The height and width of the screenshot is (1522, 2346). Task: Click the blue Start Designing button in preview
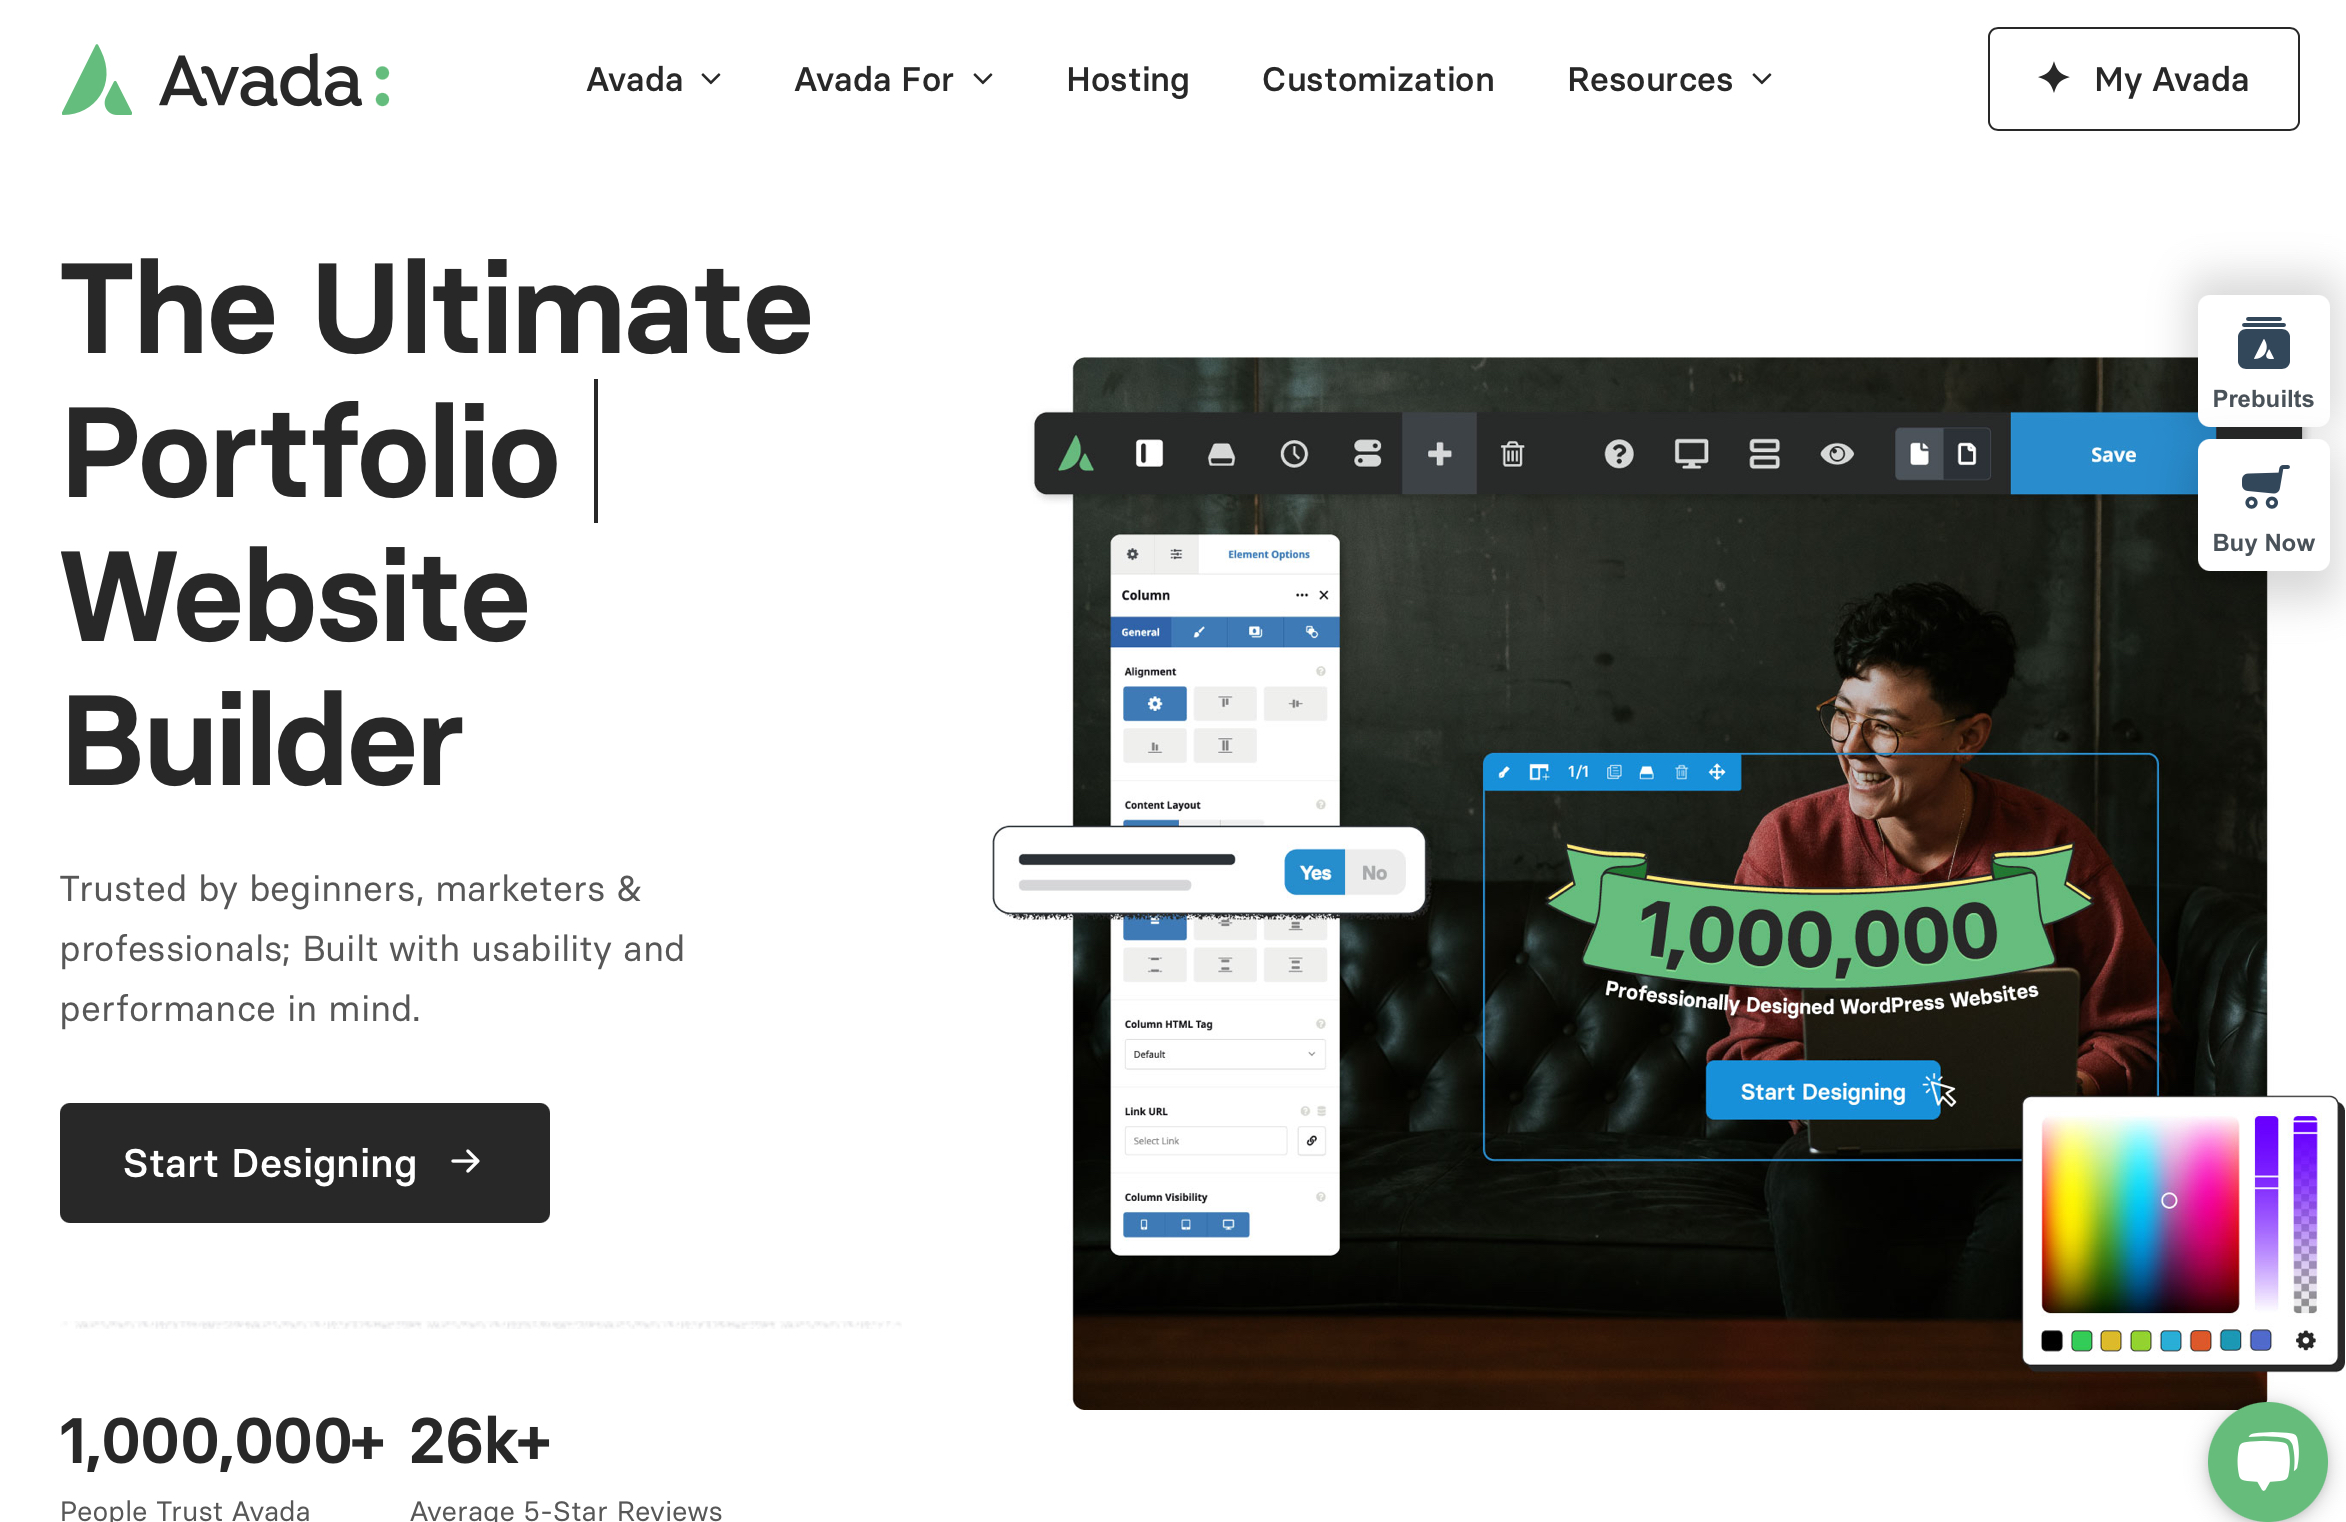(x=1822, y=1091)
